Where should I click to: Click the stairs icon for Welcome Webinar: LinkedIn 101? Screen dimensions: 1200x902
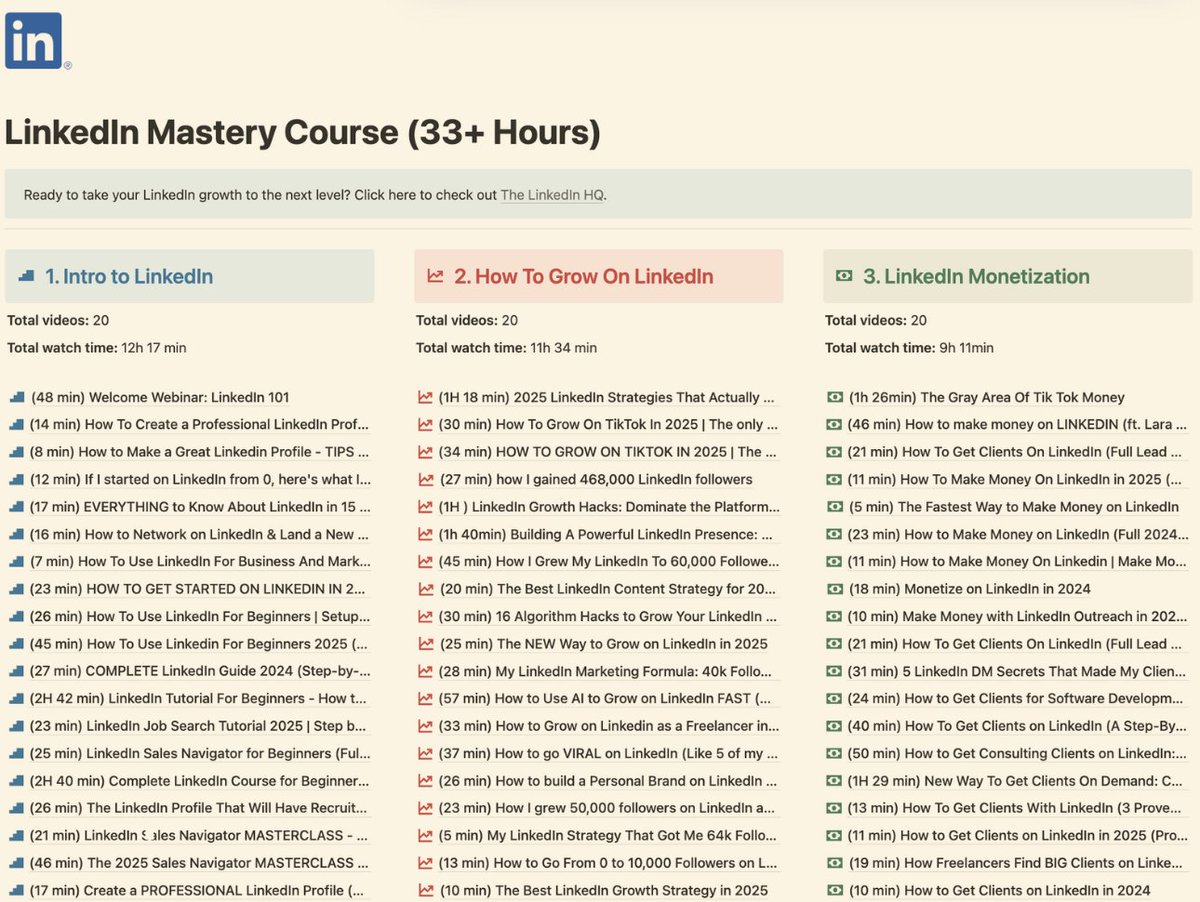pyautogui.click(x=16, y=397)
